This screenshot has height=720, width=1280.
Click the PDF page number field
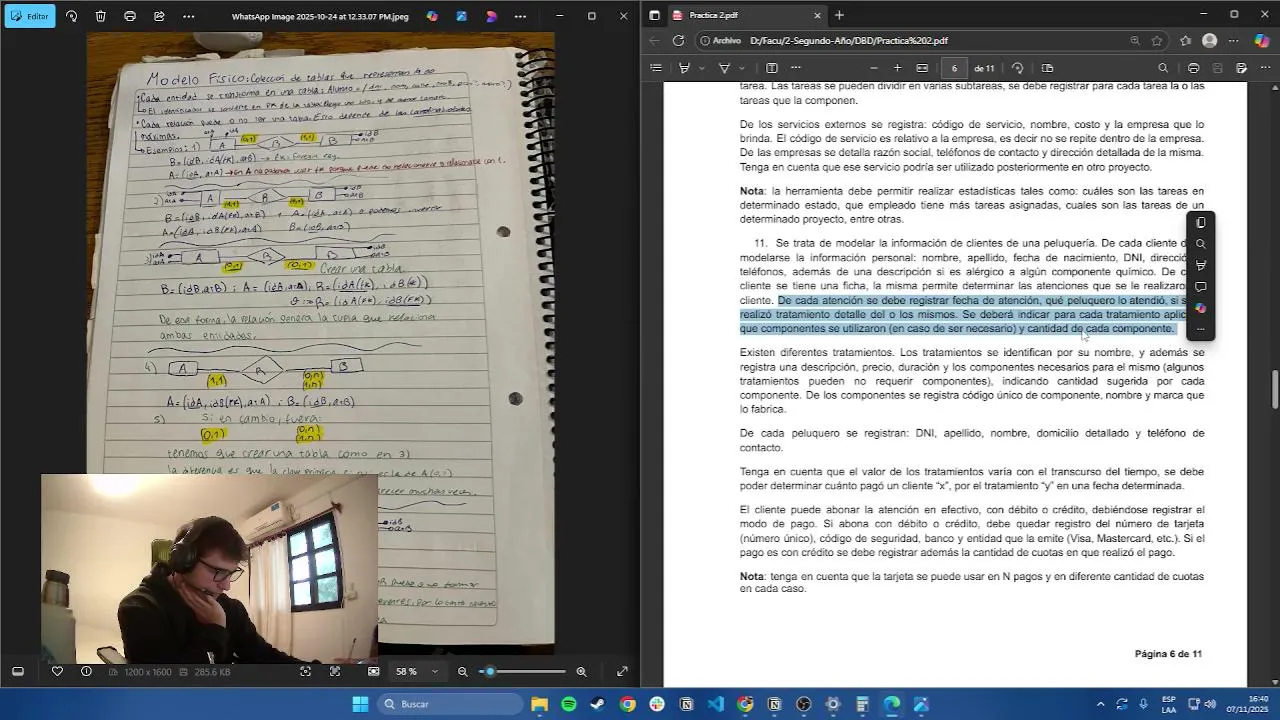click(954, 68)
